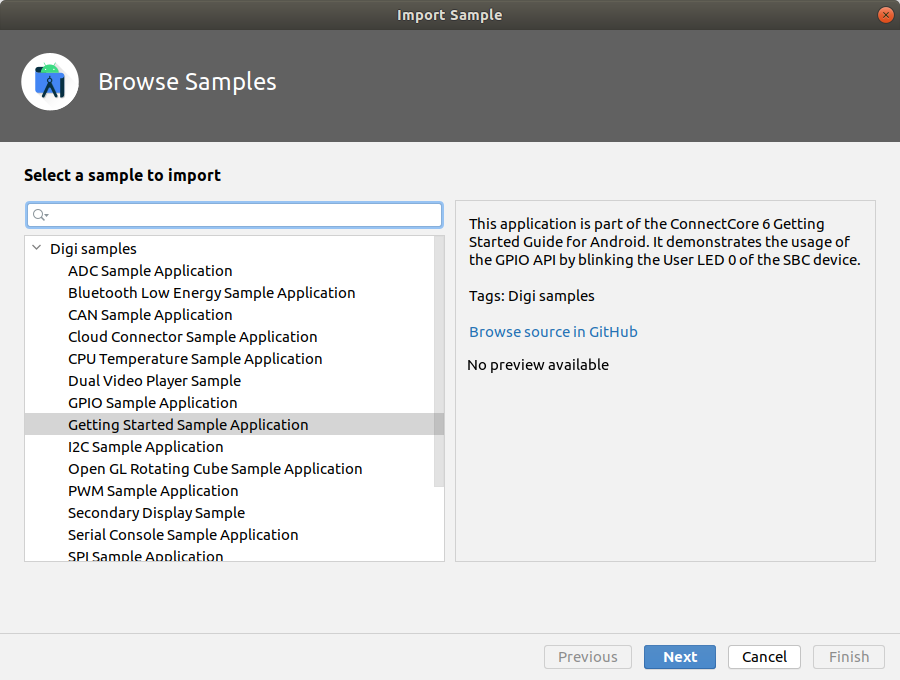
Task: Click the Android Studio logo icon
Action: [x=50, y=81]
